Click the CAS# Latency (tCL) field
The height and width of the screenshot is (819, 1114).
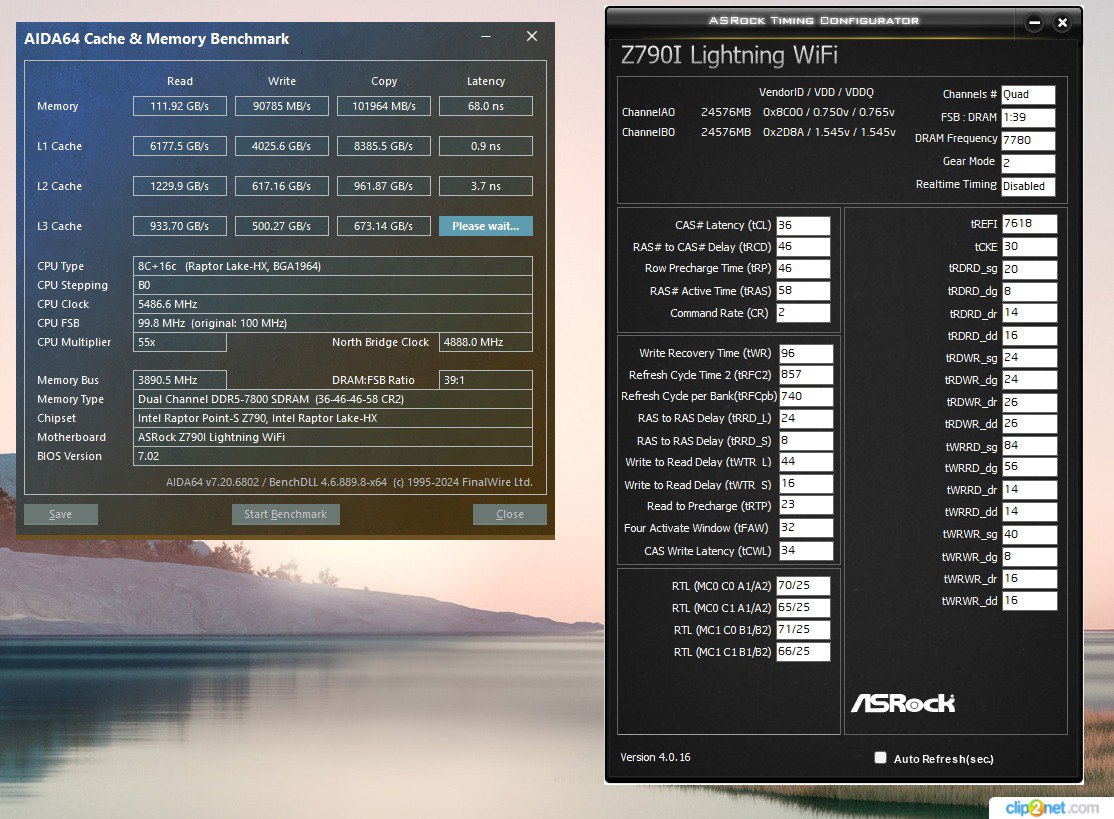tap(803, 225)
